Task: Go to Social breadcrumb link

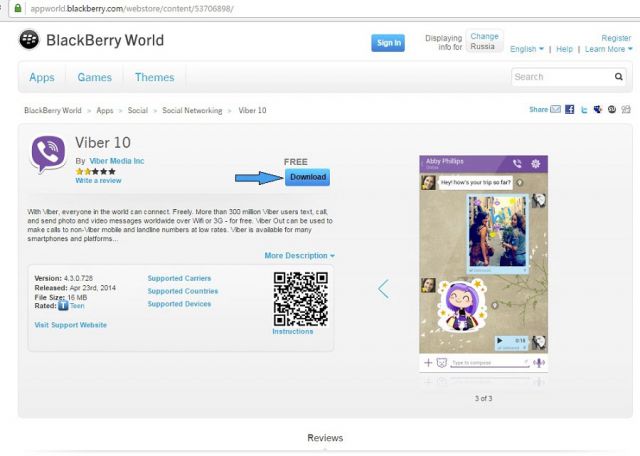Action: [x=138, y=110]
